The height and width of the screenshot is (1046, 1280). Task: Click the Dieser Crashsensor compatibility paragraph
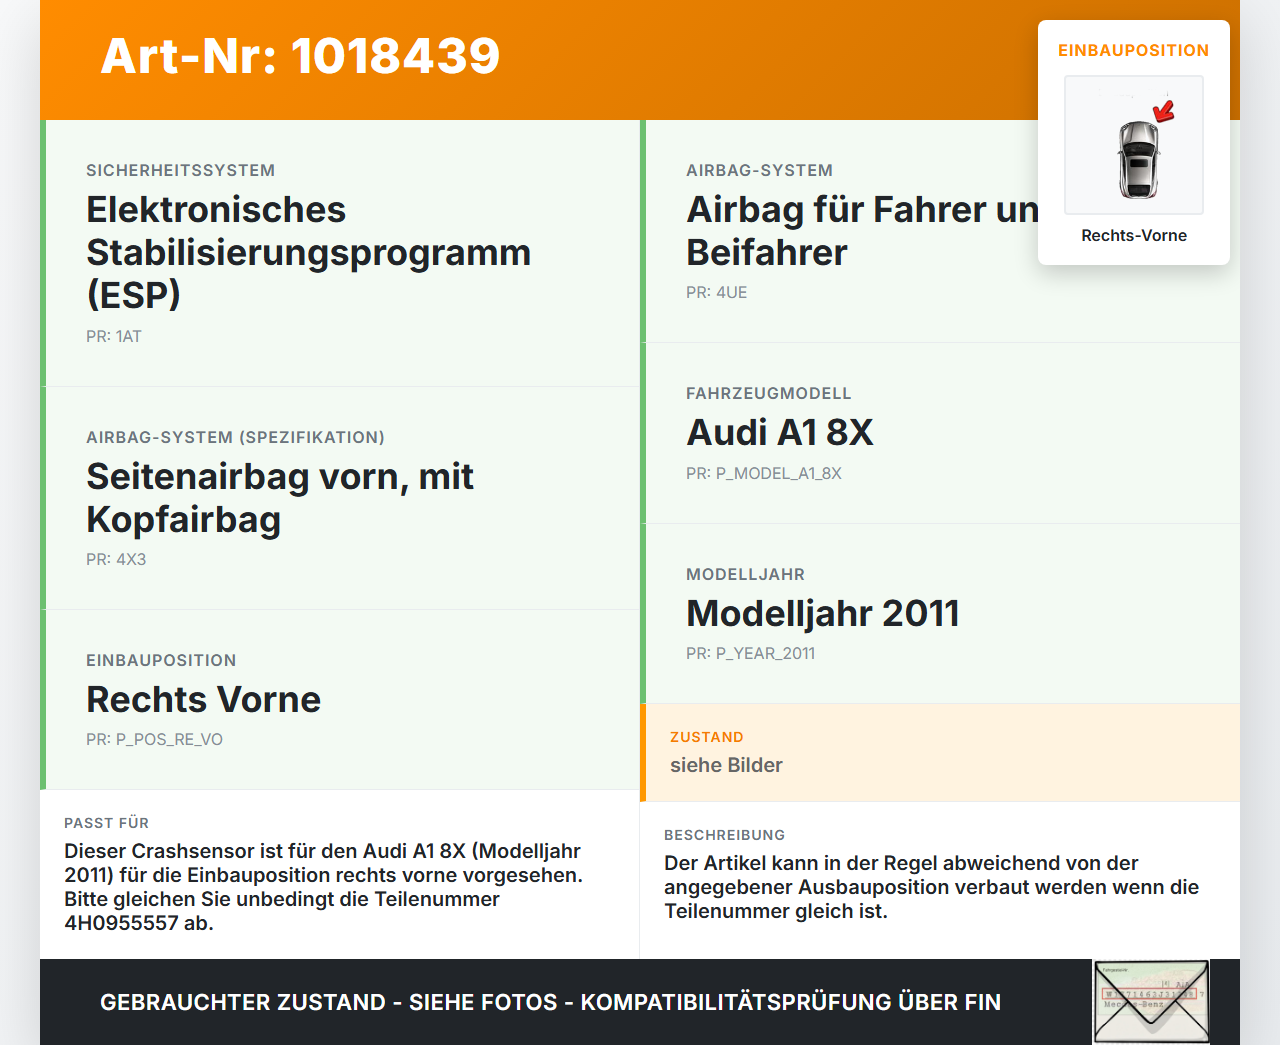(324, 887)
